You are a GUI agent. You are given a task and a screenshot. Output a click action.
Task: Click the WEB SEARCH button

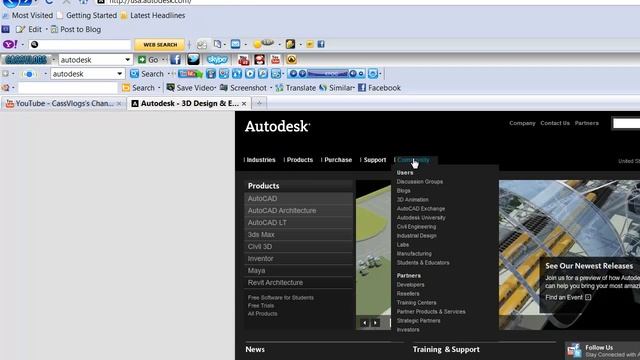(x=160, y=44)
